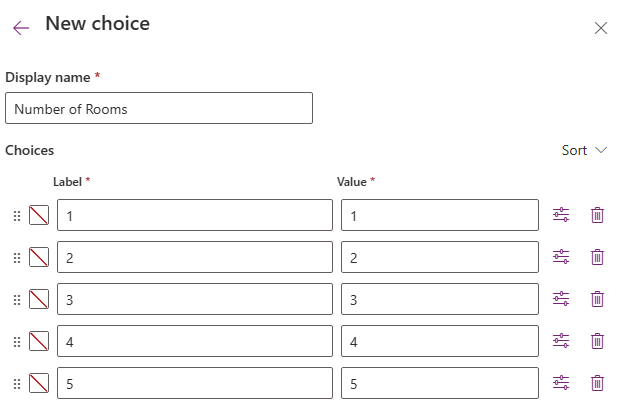Click the drag handle of choice 5
This screenshot has width=624, height=416.
pyautogui.click(x=17, y=384)
